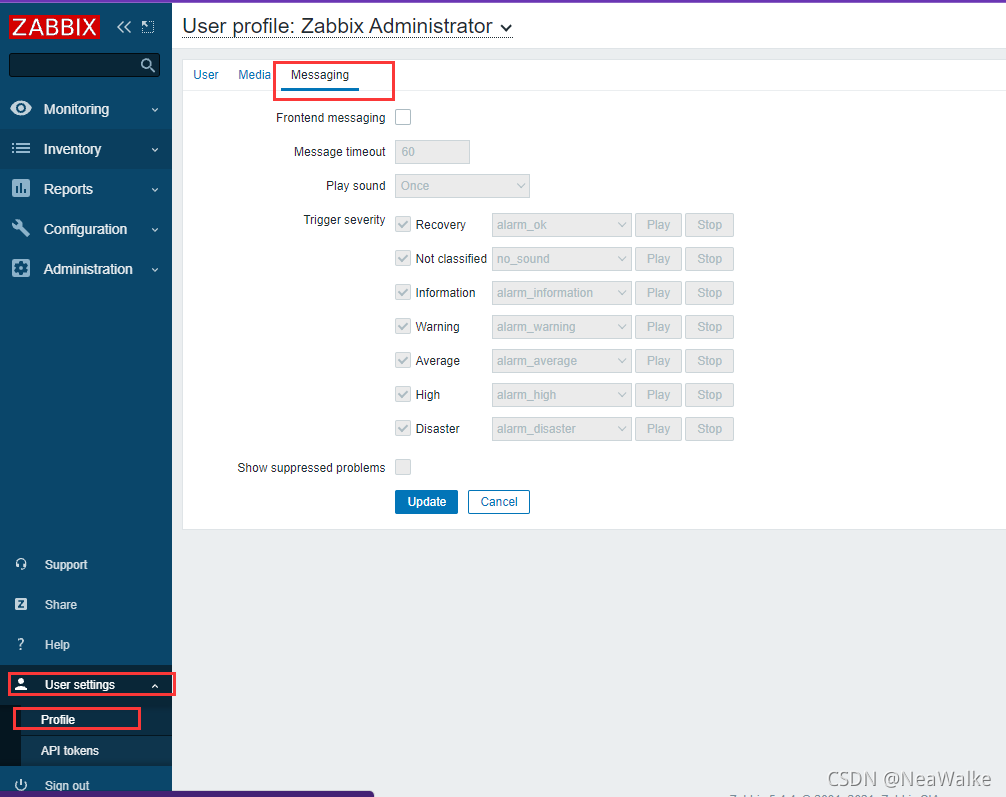
Task: Expand the Configuration menu chevron
Action: [x=155, y=230]
